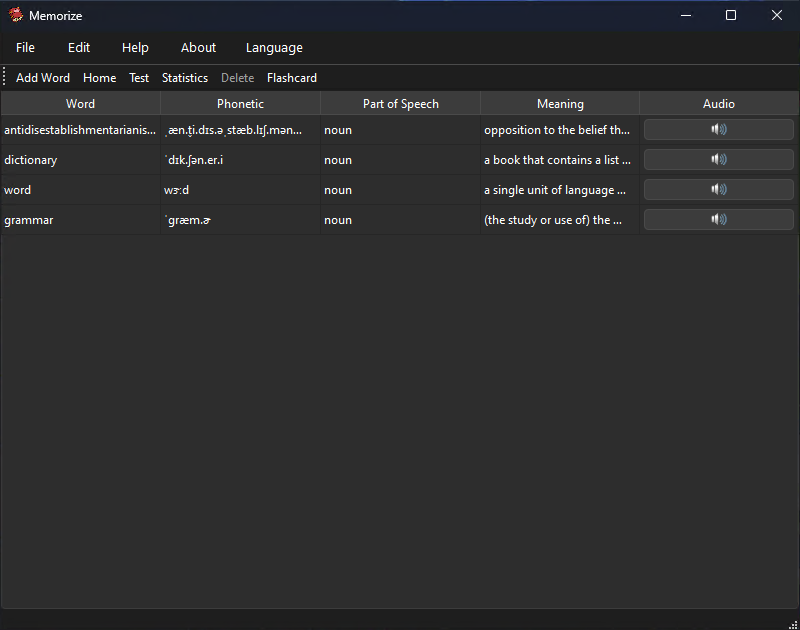Image resolution: width=800 pixels, height=630 pixels.
Task: Go to Home in the toolbar
Action: click(x=99, y=78)
